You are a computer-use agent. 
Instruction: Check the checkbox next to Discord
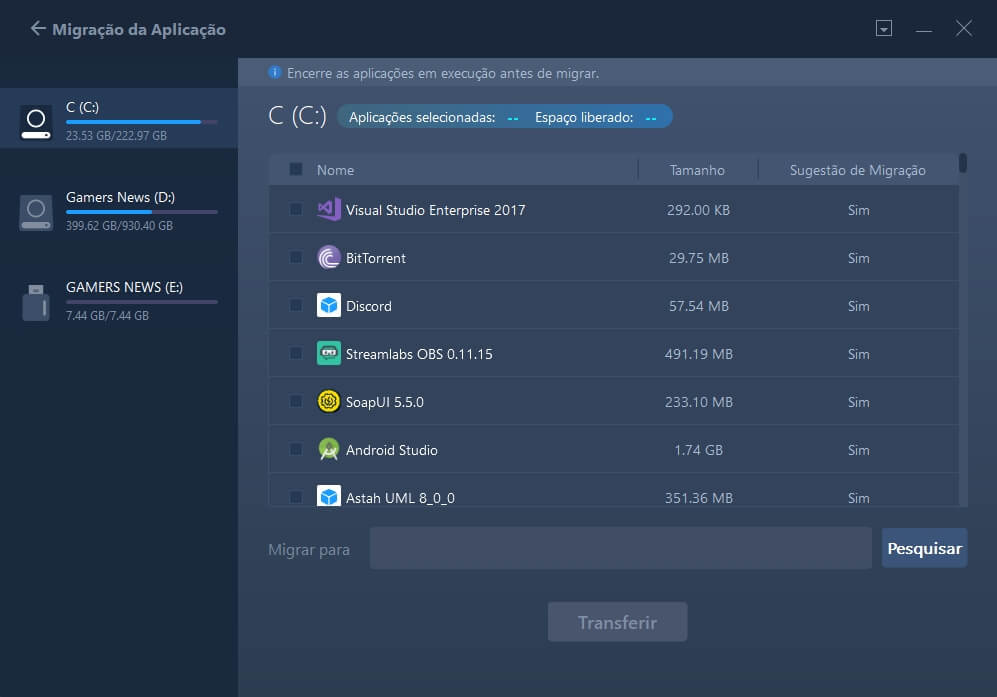[295, 305]
